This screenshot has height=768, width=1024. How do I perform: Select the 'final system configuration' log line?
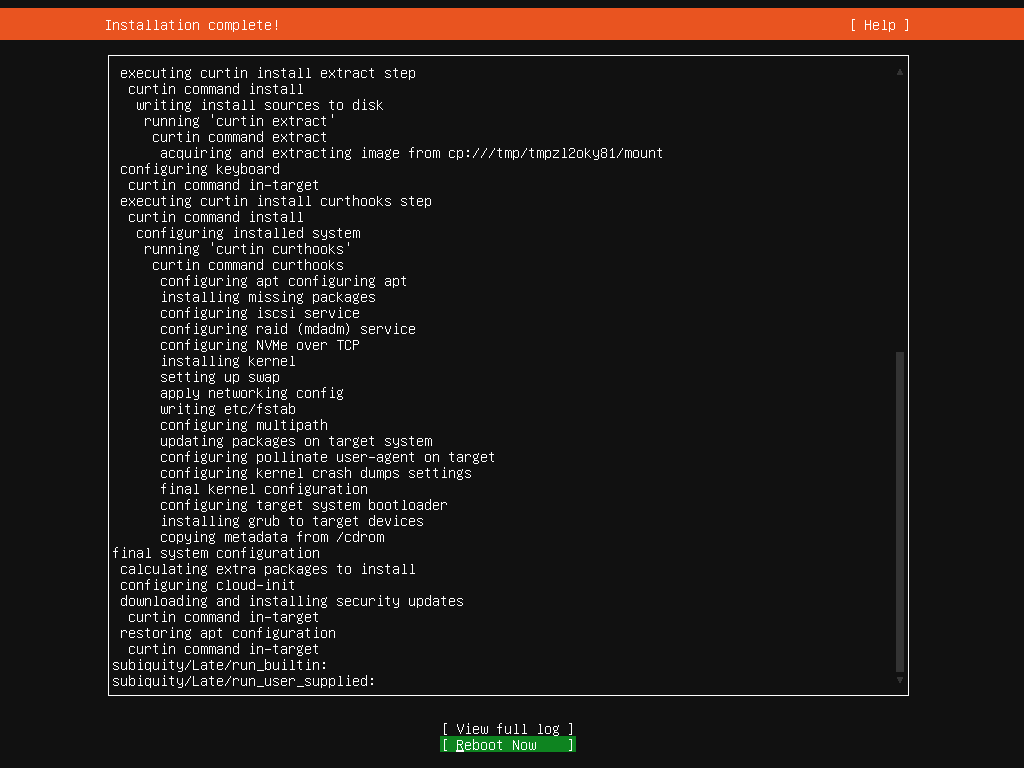pyautogui.click(x=216, y=553)
